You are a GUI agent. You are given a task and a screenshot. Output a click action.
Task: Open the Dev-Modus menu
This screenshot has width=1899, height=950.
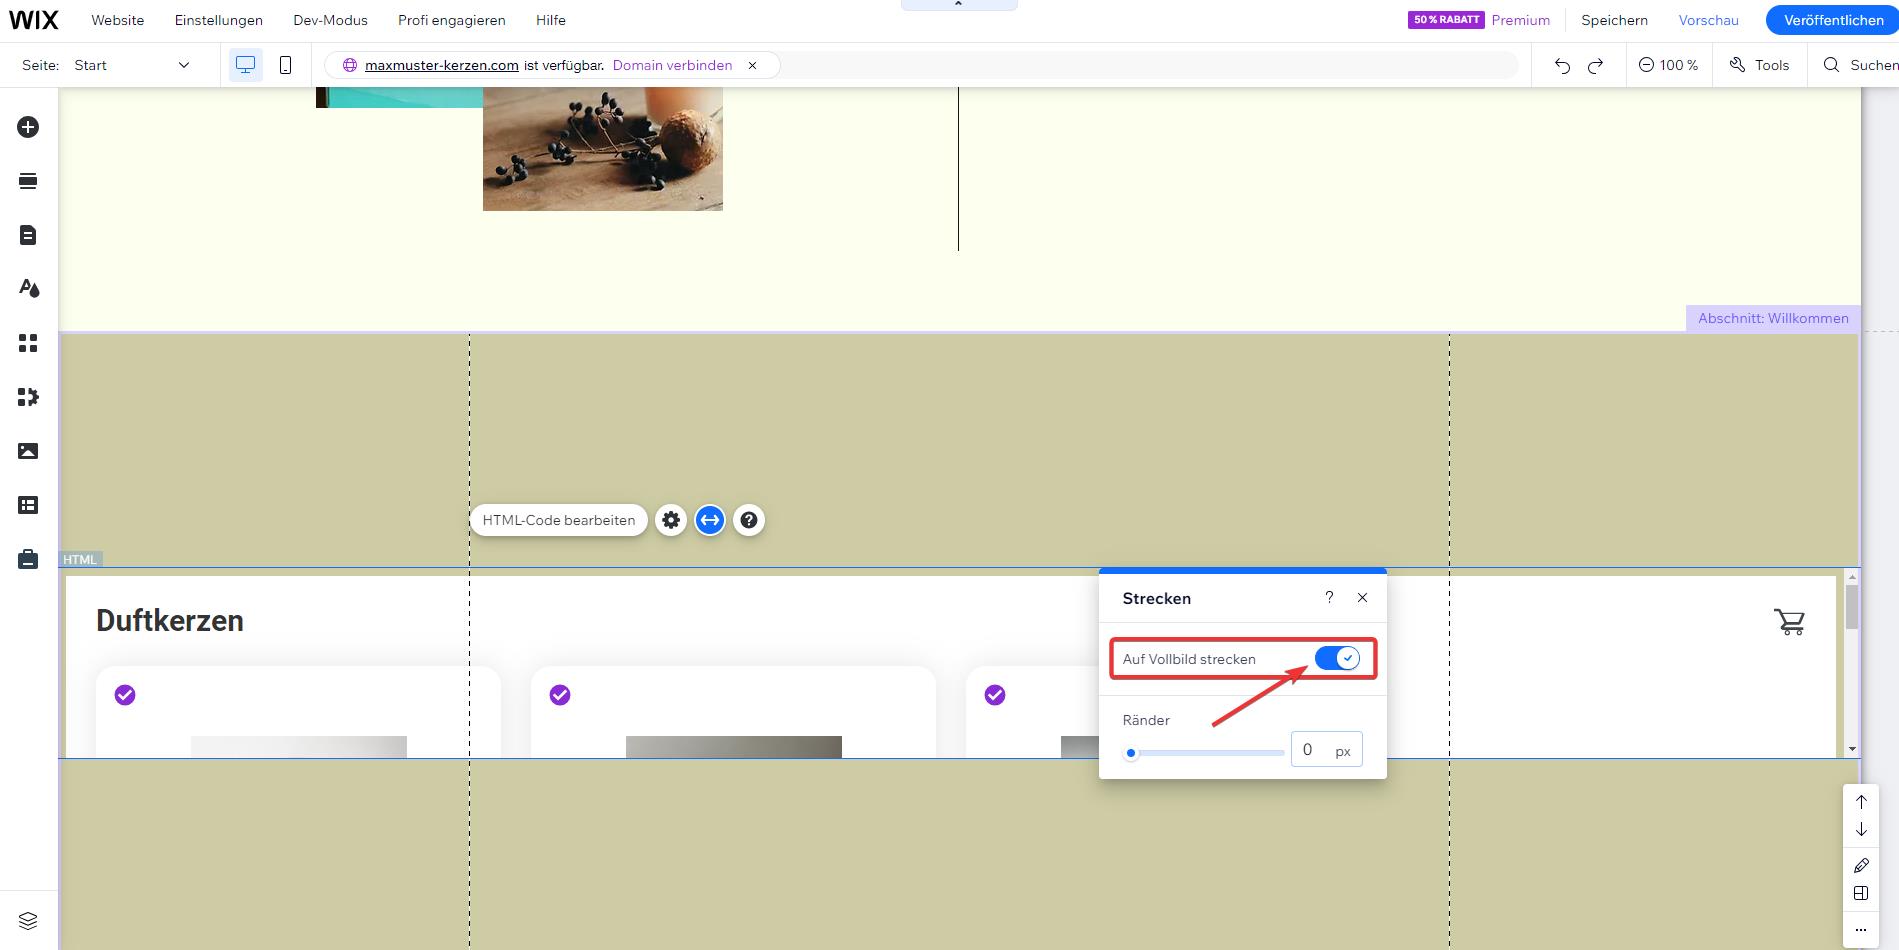330,20
